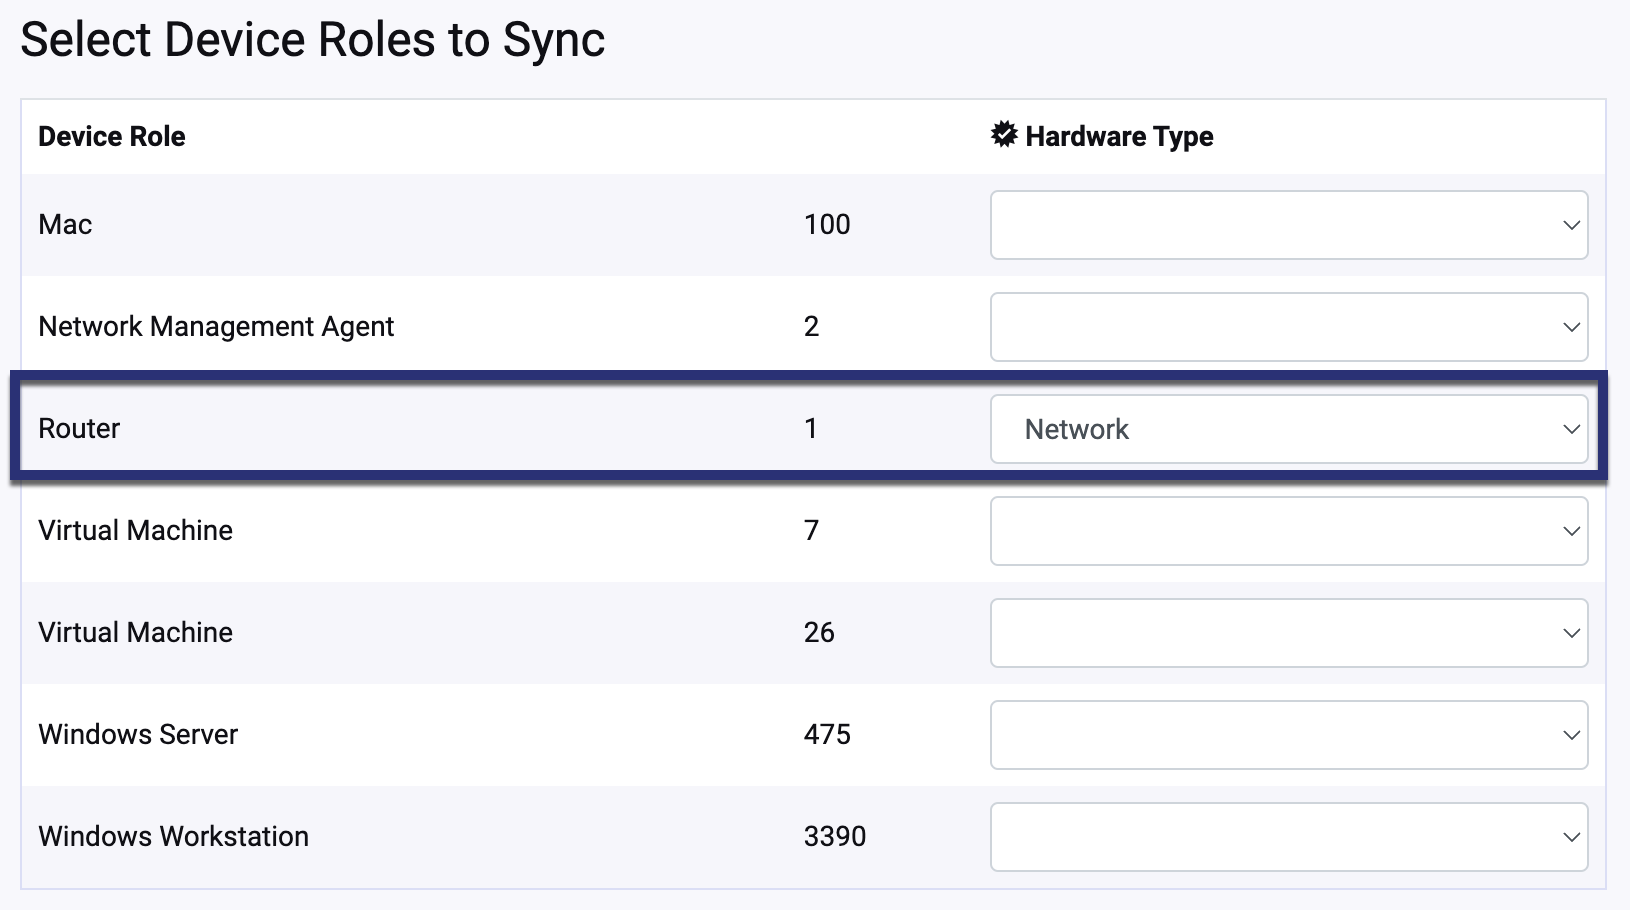Viewport: 1630px width, 910px height.
Task: Click the badge icon beside Hardware Type
Action: tap(1004, 135)
